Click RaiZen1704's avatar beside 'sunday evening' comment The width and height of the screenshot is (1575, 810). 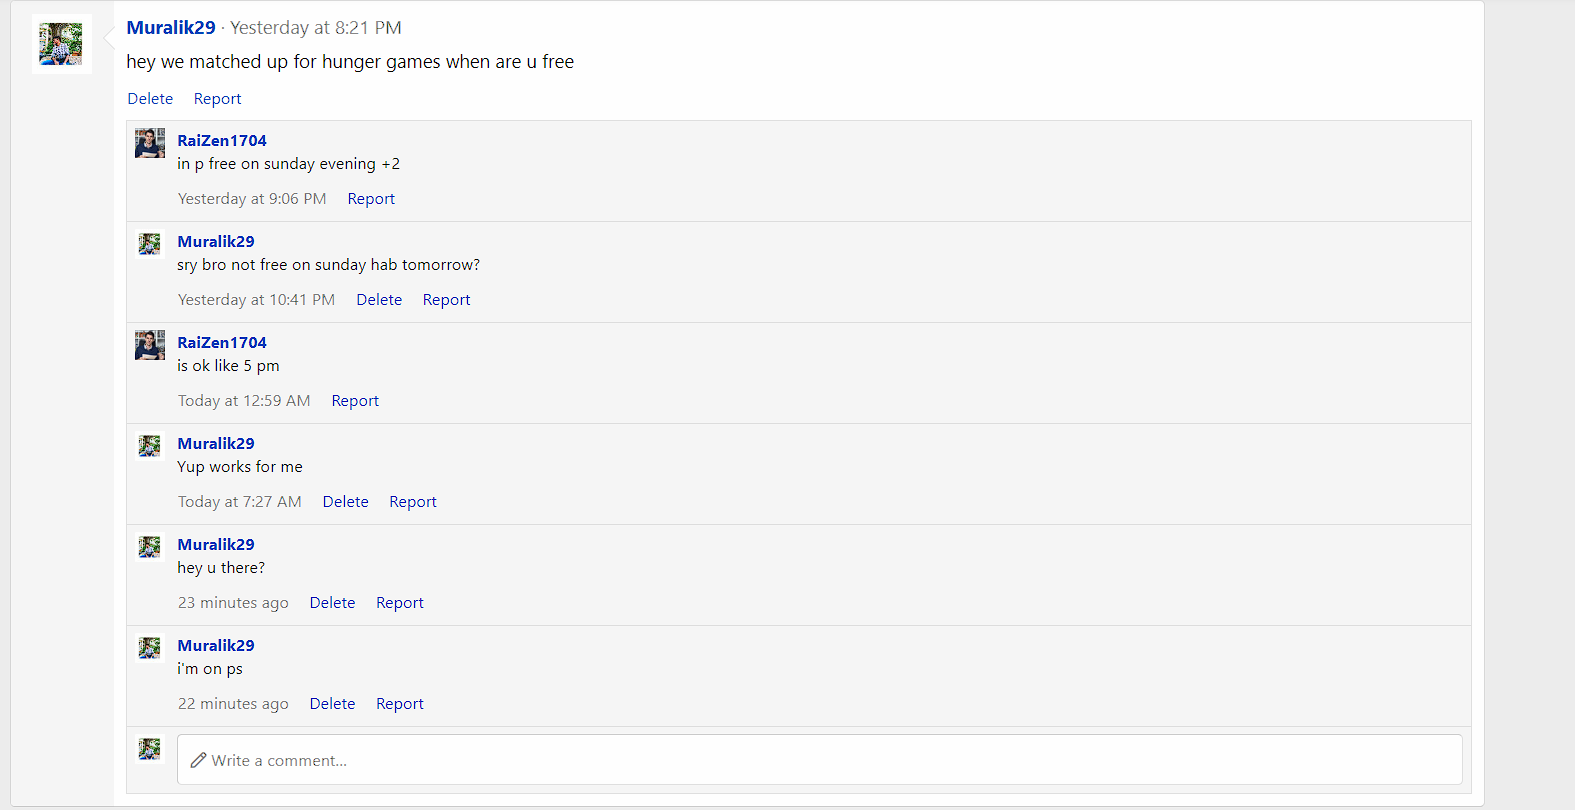coord(150,143)
